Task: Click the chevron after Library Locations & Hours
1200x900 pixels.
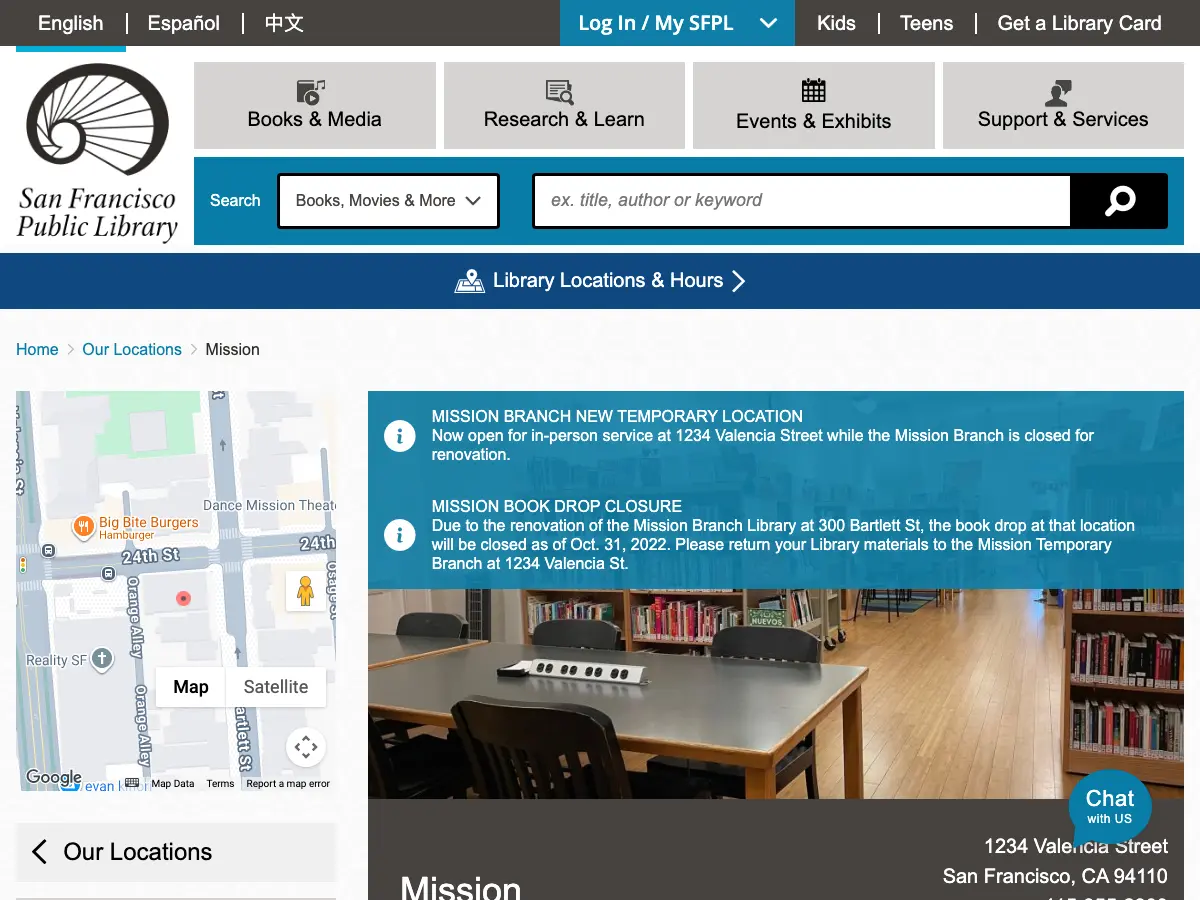Action: 739,281
